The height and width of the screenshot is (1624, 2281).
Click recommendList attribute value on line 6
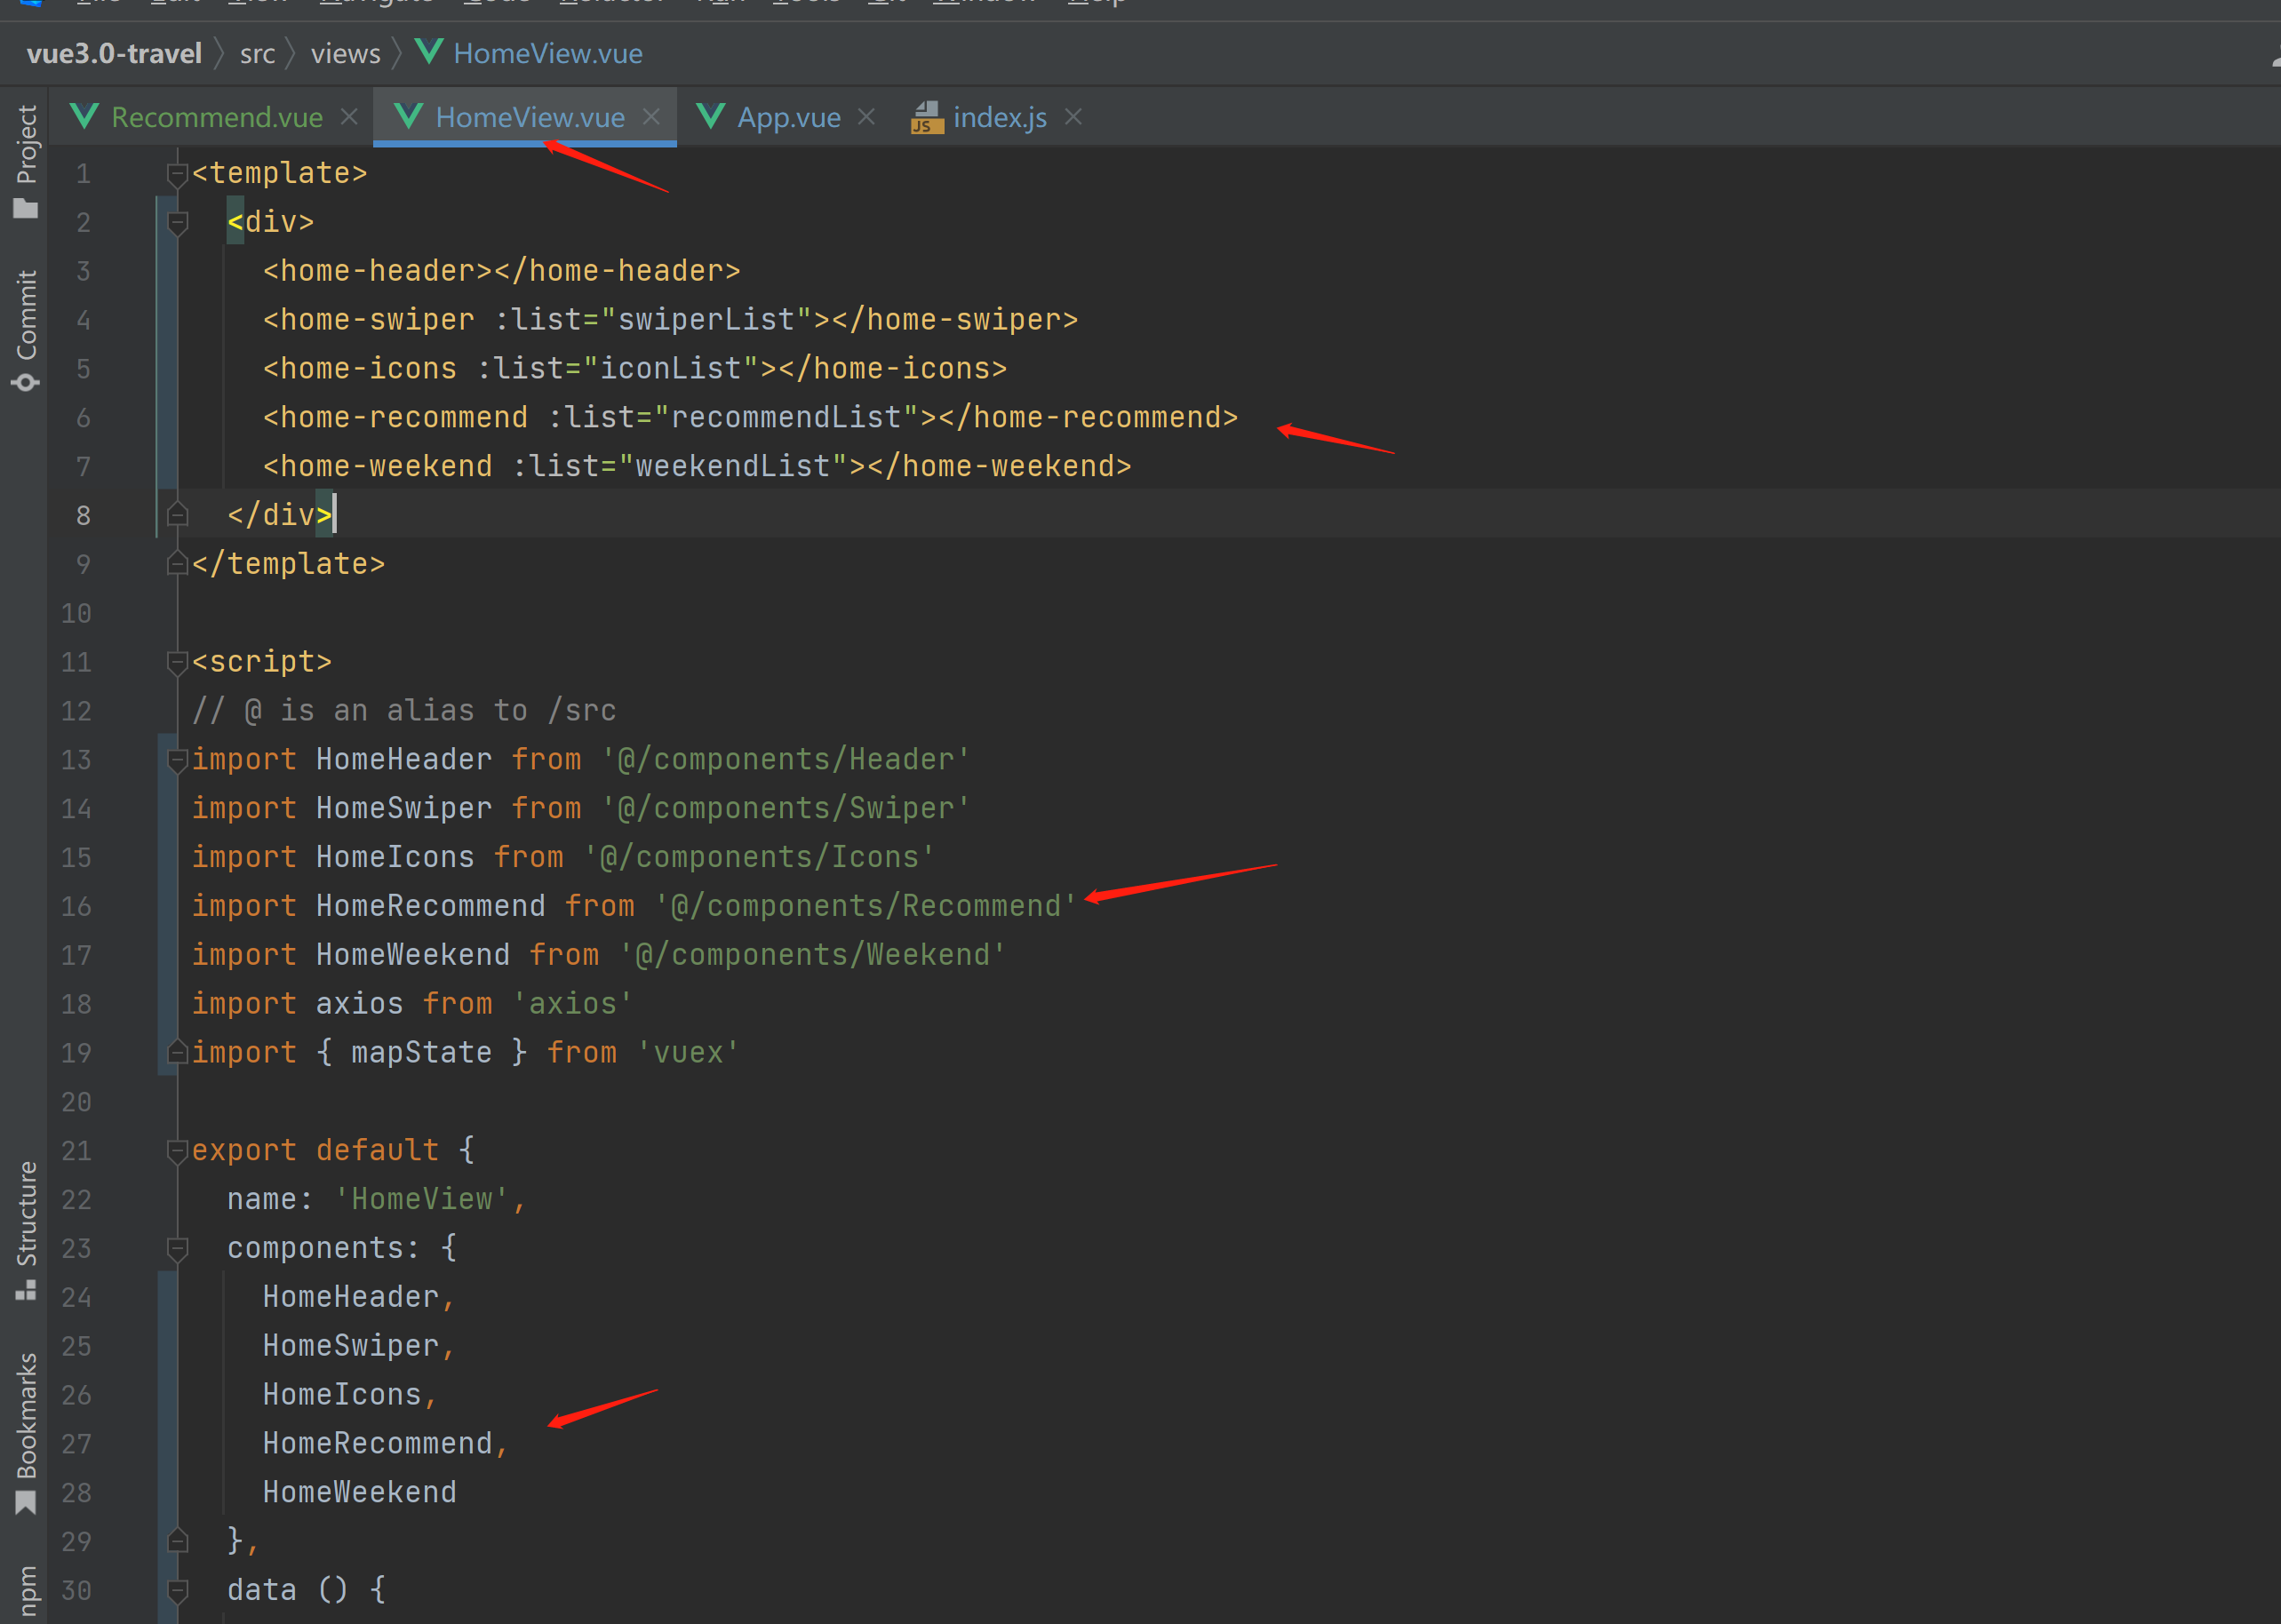pos(786,418)
